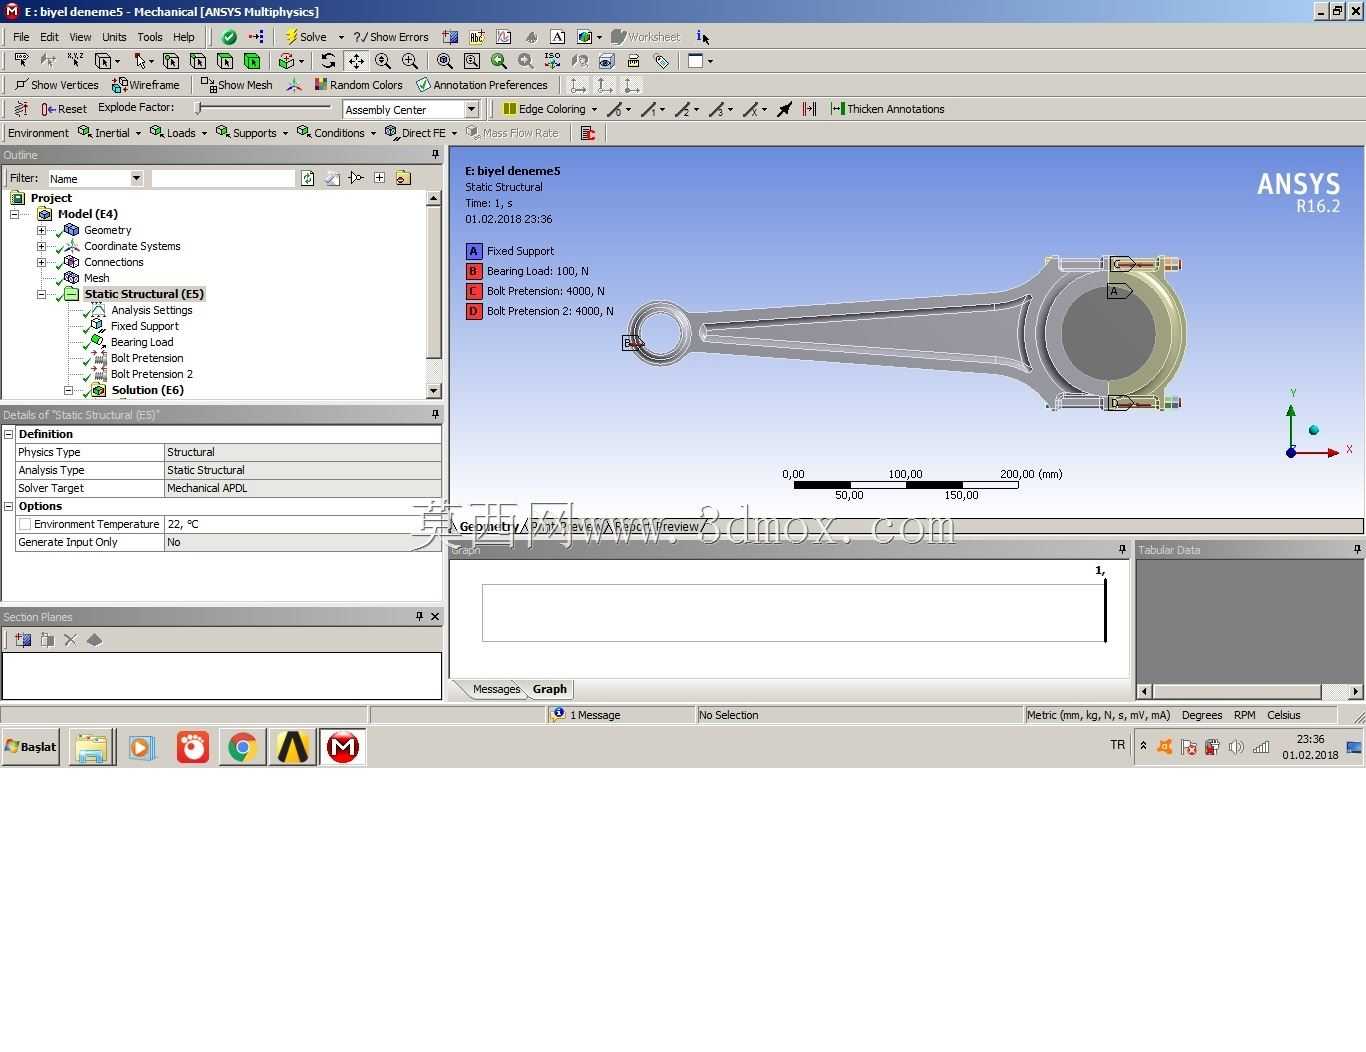Click the green checkmark toolbar icon
Image resolution: width=1366 pixels, height=1052 pixels.
click(x=229, y=37)
